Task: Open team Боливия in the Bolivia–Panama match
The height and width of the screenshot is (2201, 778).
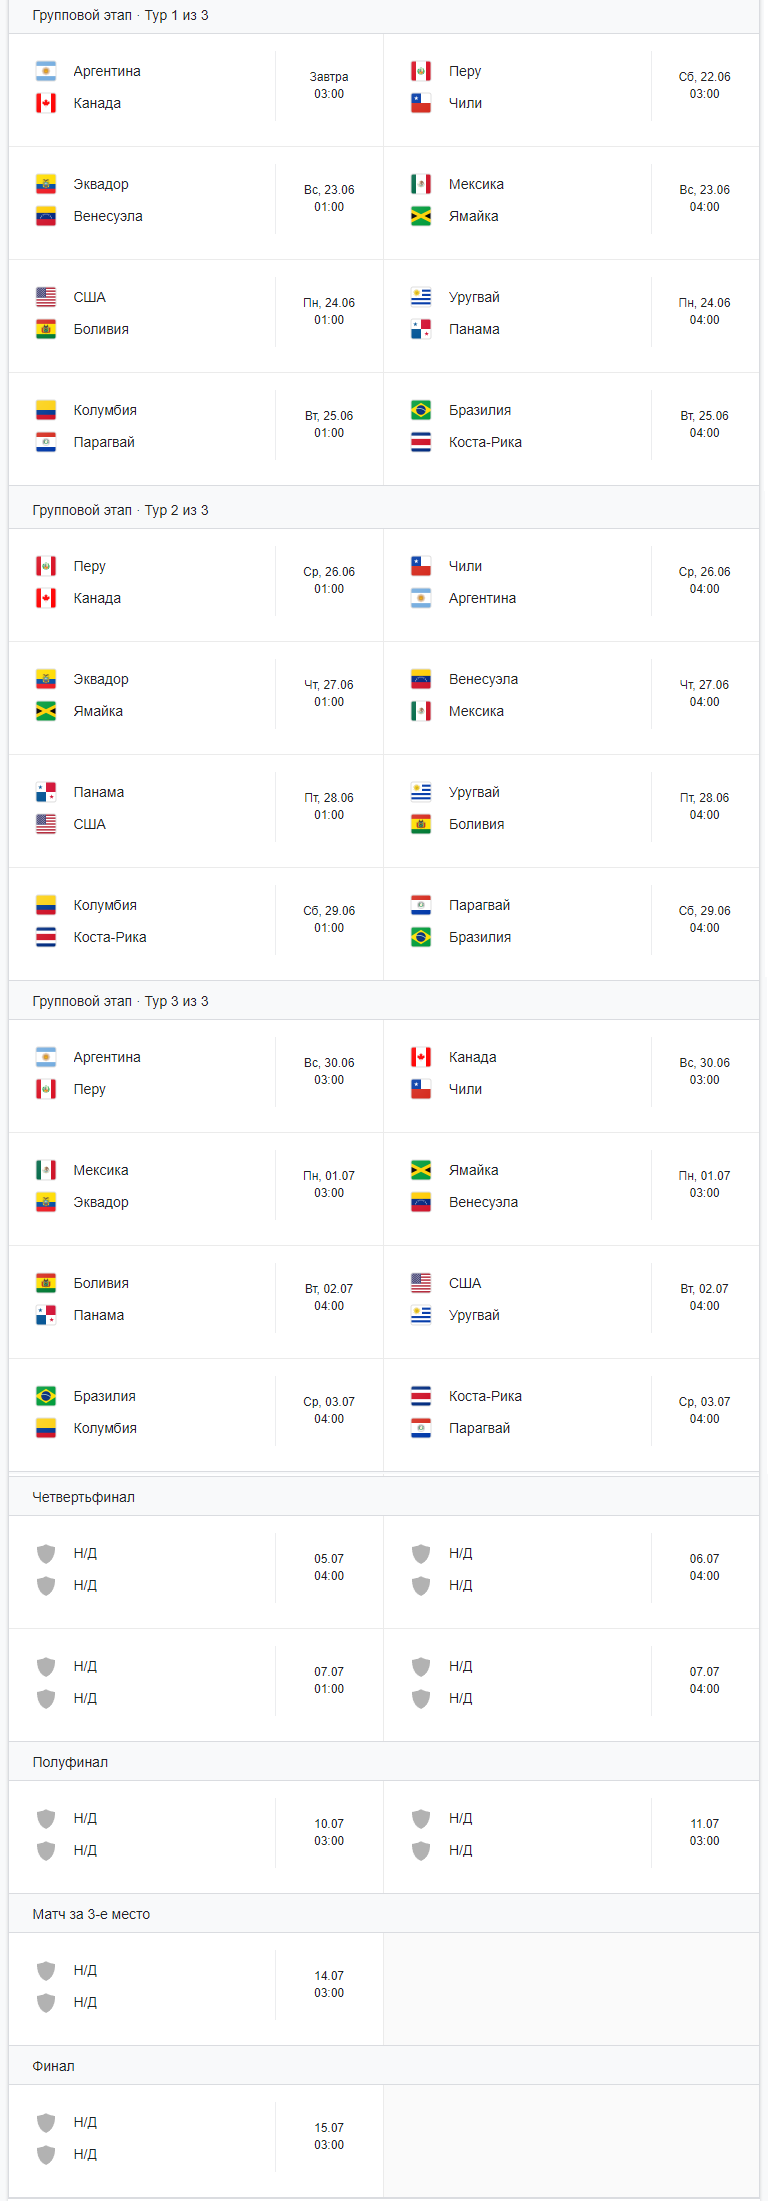Action: [x=101, y=1283]
